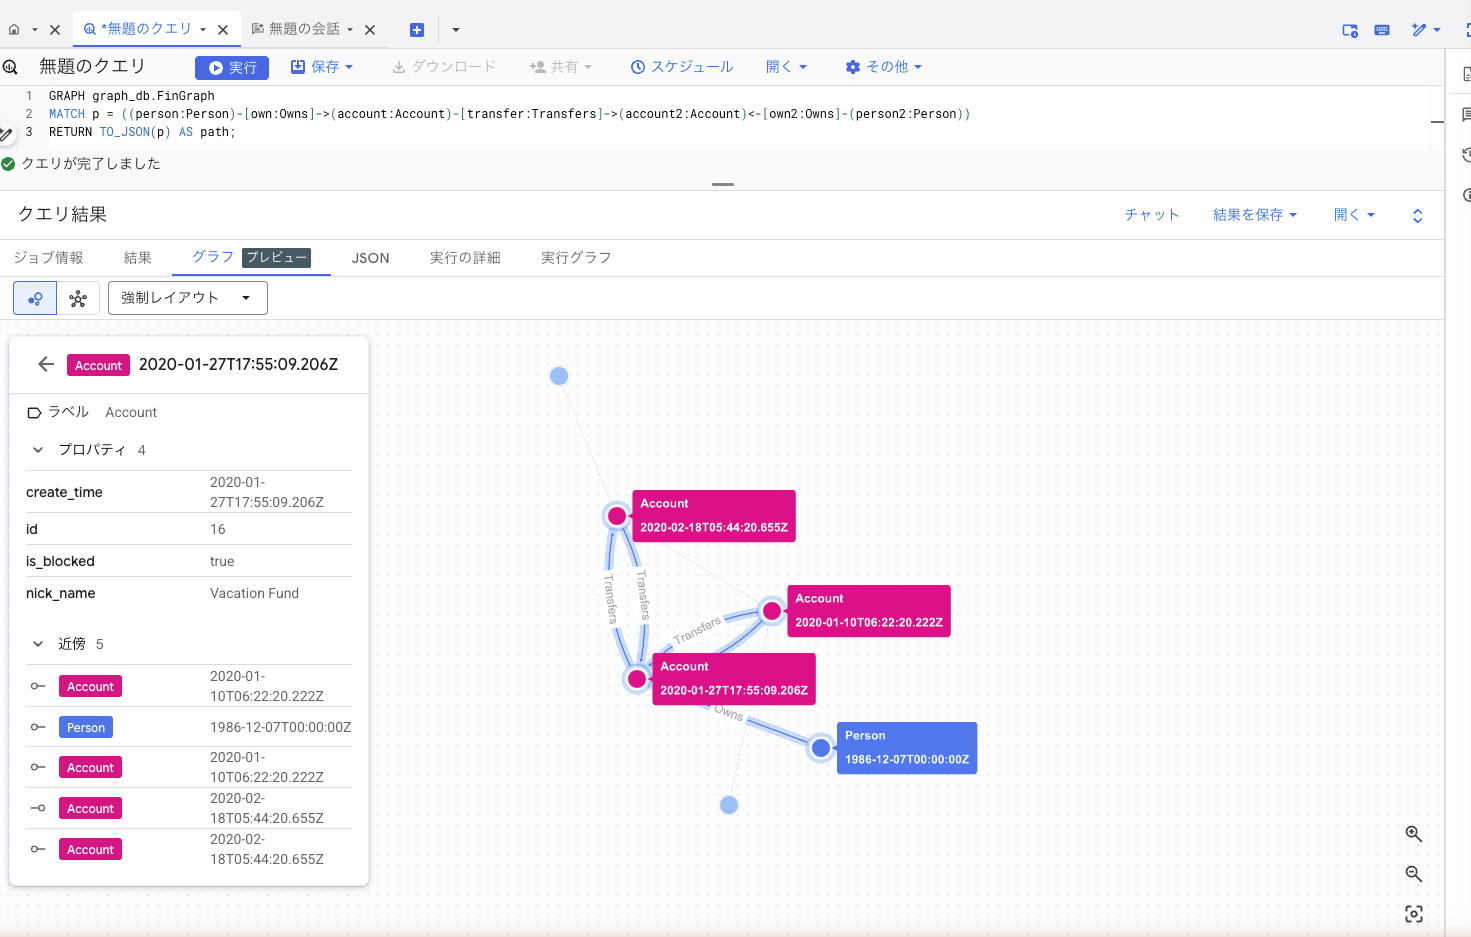Click the Account chip in panel header
This screenshot has width=1471, height=937.
click(x=98, y=365)
